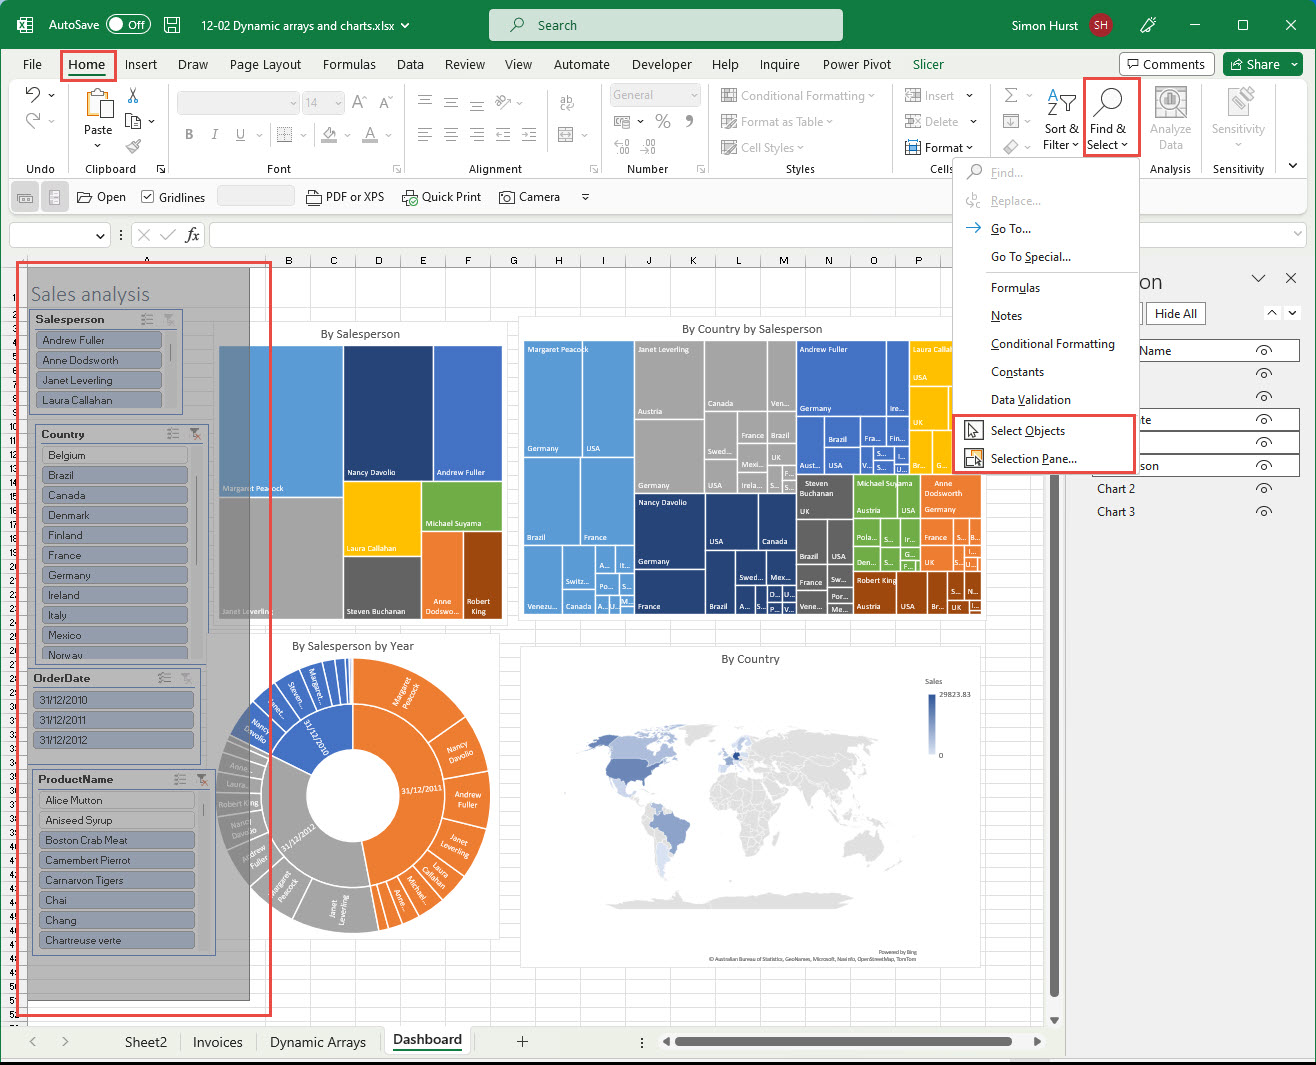Open the Find & Select tool
This screenshot has width=1316, height=1065.
pyautogui.click(x=1108, y=118)
